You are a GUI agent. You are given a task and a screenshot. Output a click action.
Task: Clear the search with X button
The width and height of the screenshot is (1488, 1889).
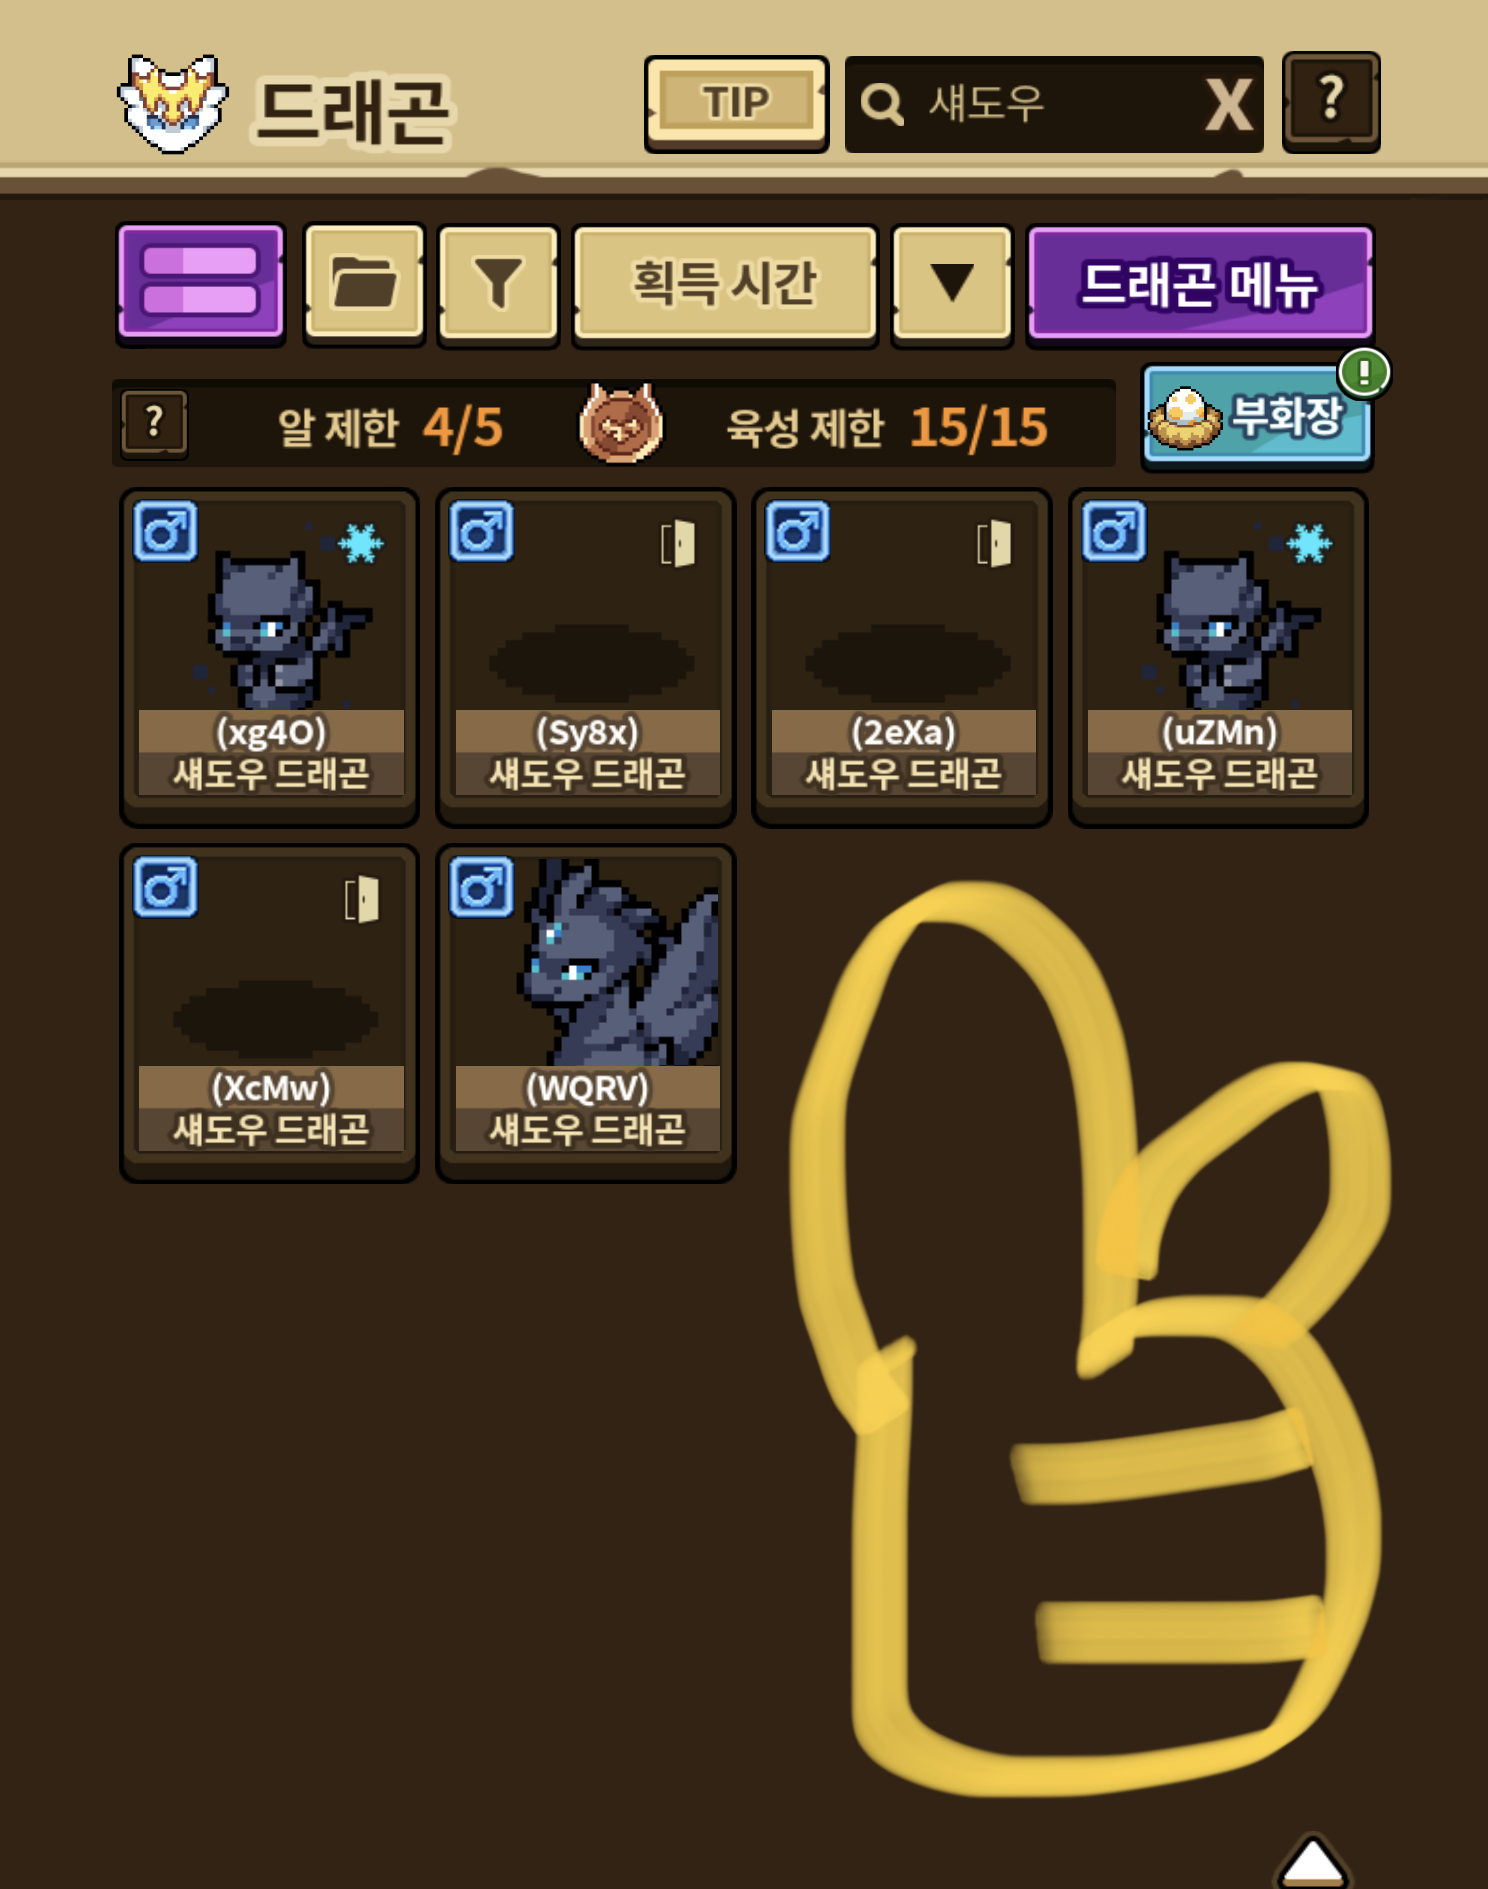[1229, 105]
